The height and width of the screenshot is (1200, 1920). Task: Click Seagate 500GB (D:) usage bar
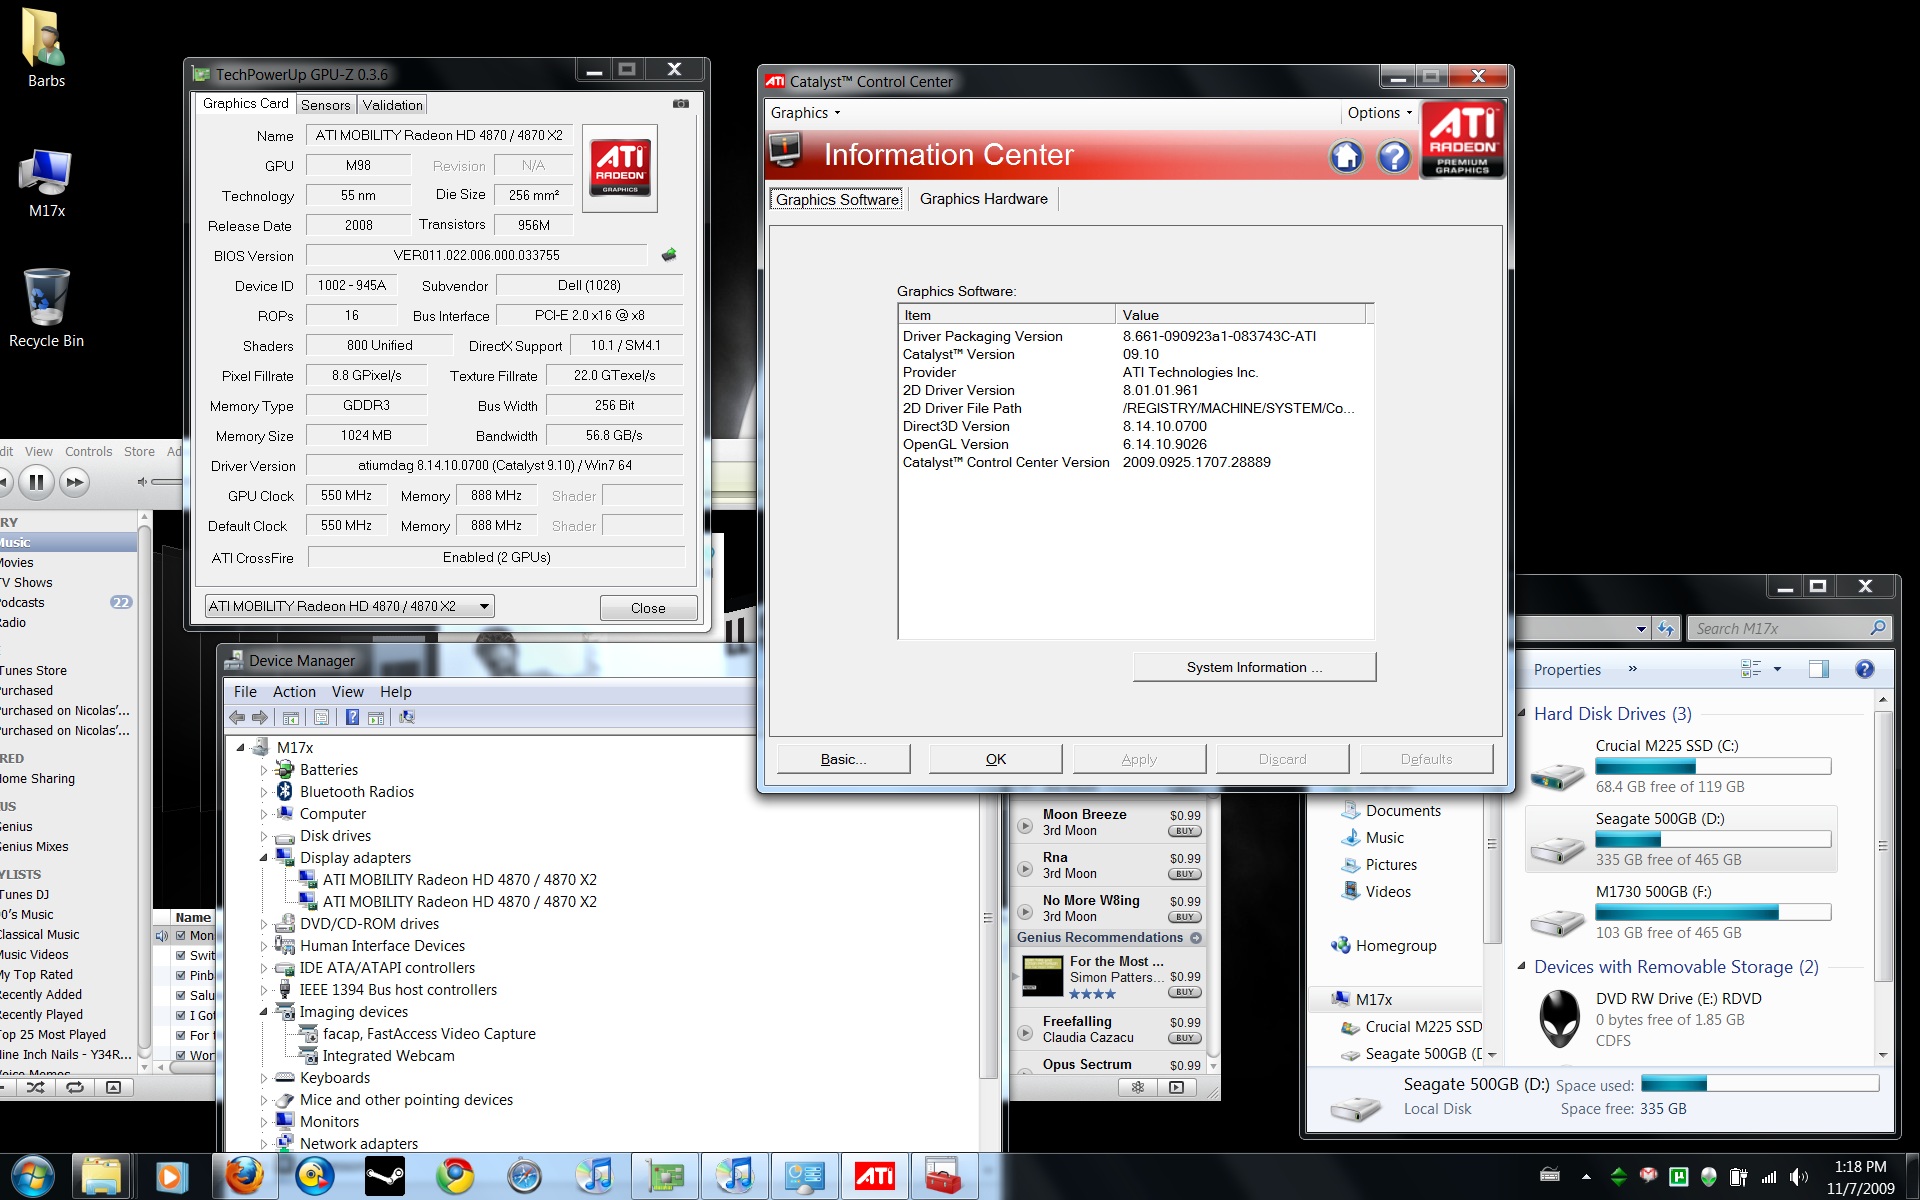(x=1713, y=840)
